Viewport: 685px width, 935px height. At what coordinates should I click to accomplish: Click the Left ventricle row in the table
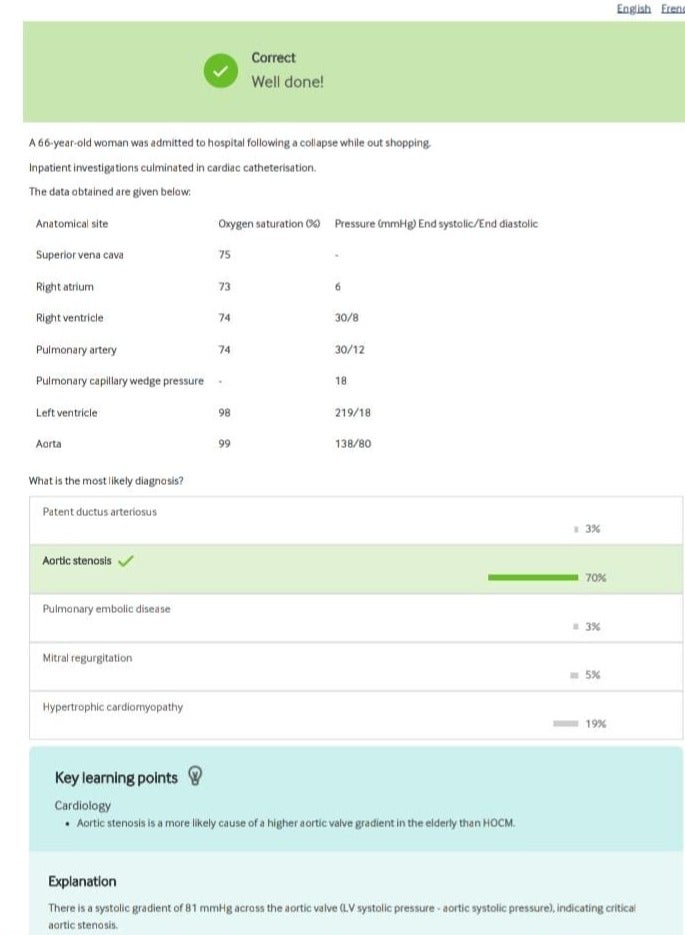(67, 413)
